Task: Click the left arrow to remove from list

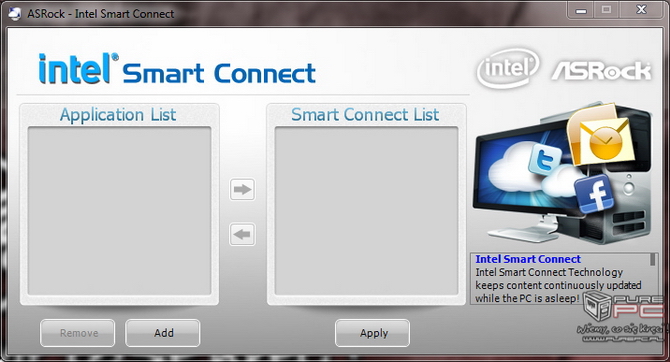Action: (242, 234)
